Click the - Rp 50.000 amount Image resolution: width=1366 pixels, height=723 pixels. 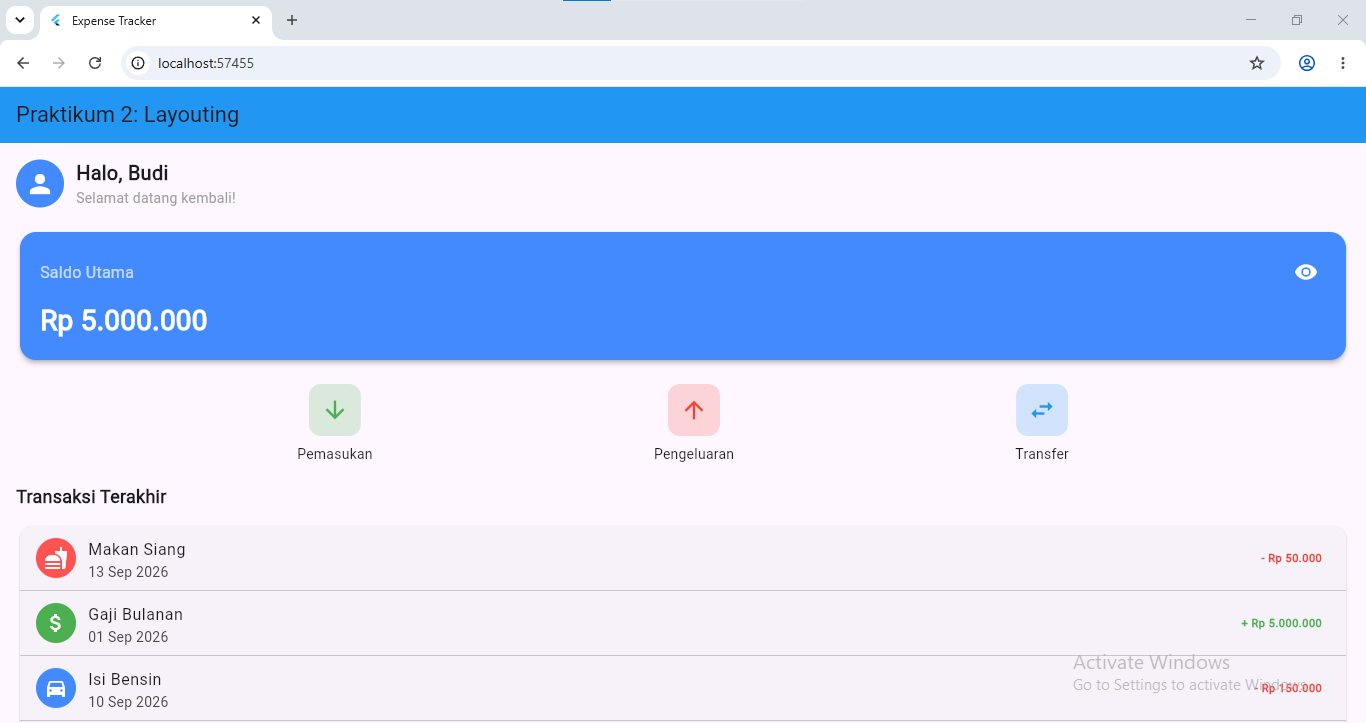click(1291, 558)
